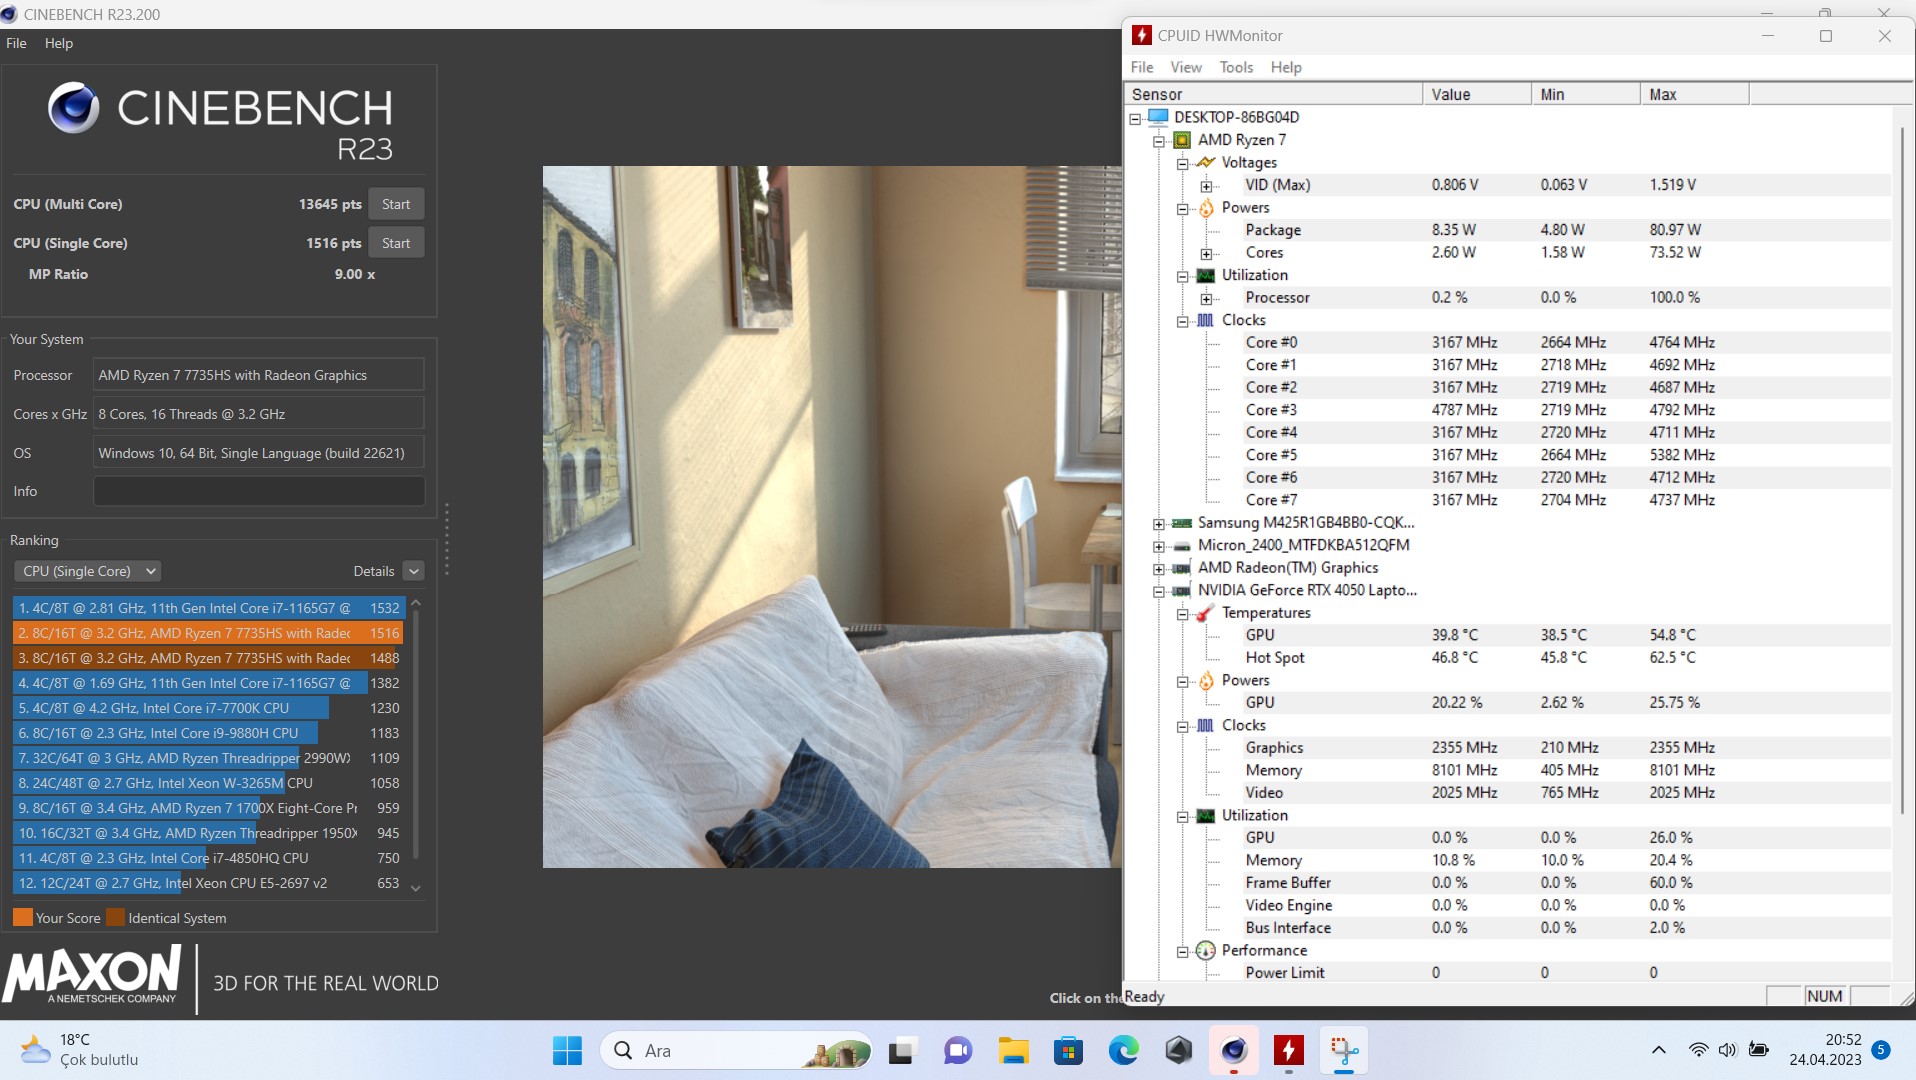
Task: Expand the Processor utilization entry
Action: [1207, 300]
